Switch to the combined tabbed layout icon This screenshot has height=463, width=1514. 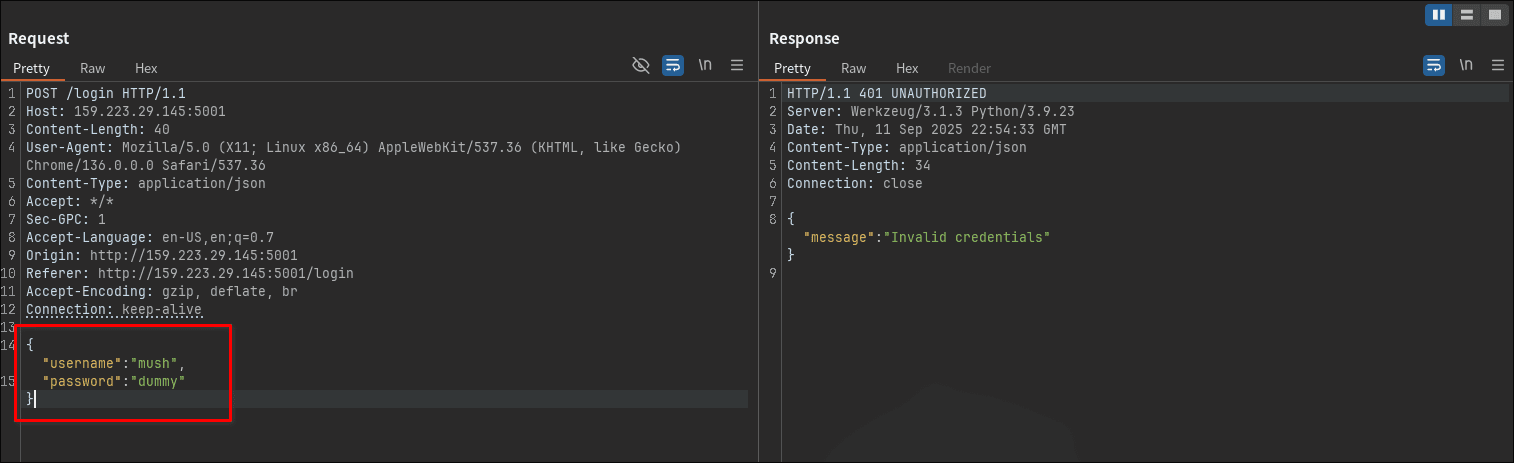1494,15
